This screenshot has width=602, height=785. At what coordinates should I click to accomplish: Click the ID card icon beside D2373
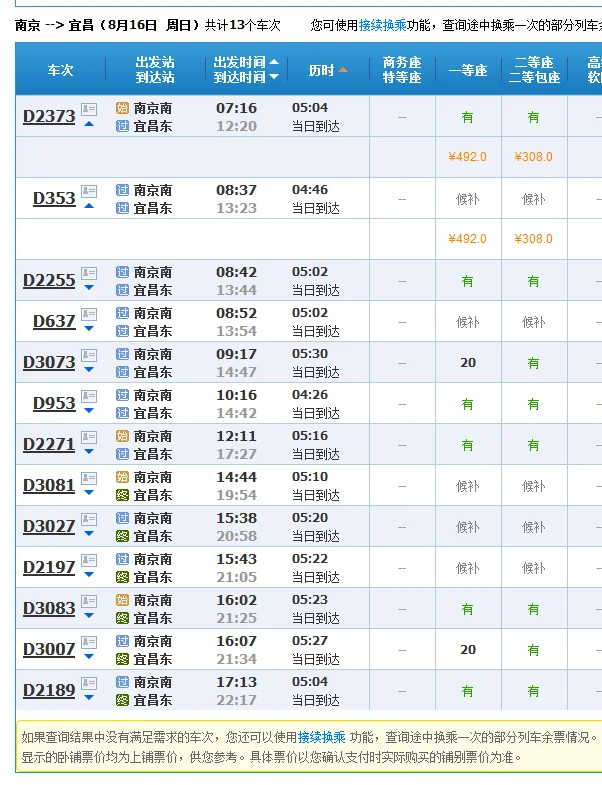pos(89,109)
